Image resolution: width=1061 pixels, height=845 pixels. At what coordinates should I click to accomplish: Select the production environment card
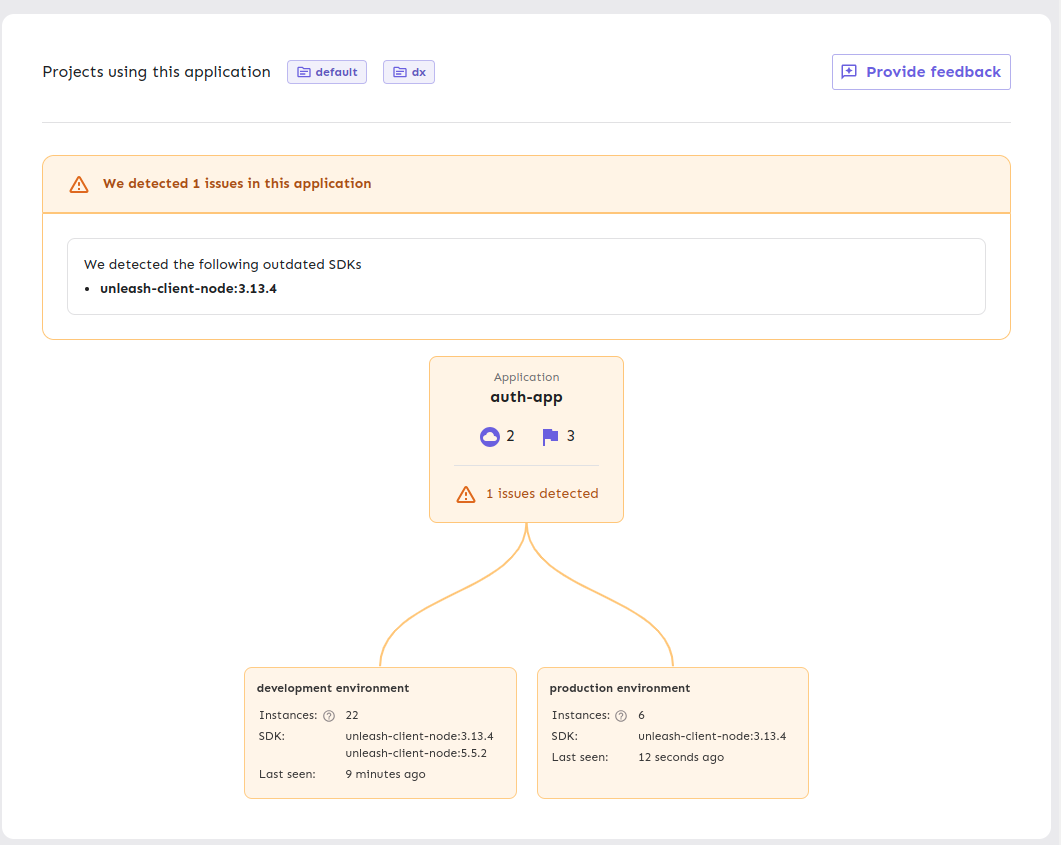point(672,733)
